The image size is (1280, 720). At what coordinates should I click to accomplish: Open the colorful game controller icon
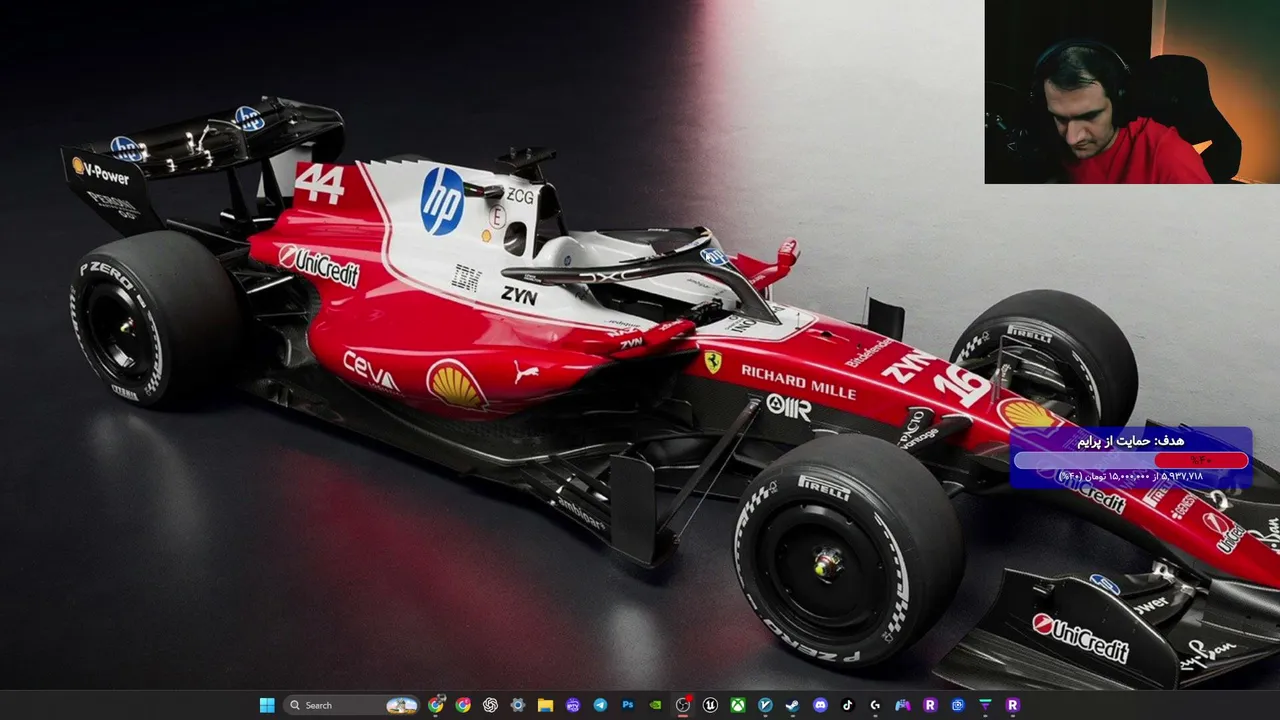(x=903, y=705)
